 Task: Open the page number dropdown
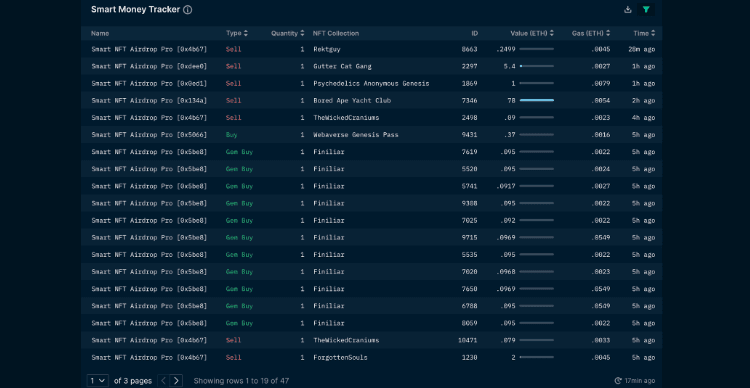coord(98,381)
